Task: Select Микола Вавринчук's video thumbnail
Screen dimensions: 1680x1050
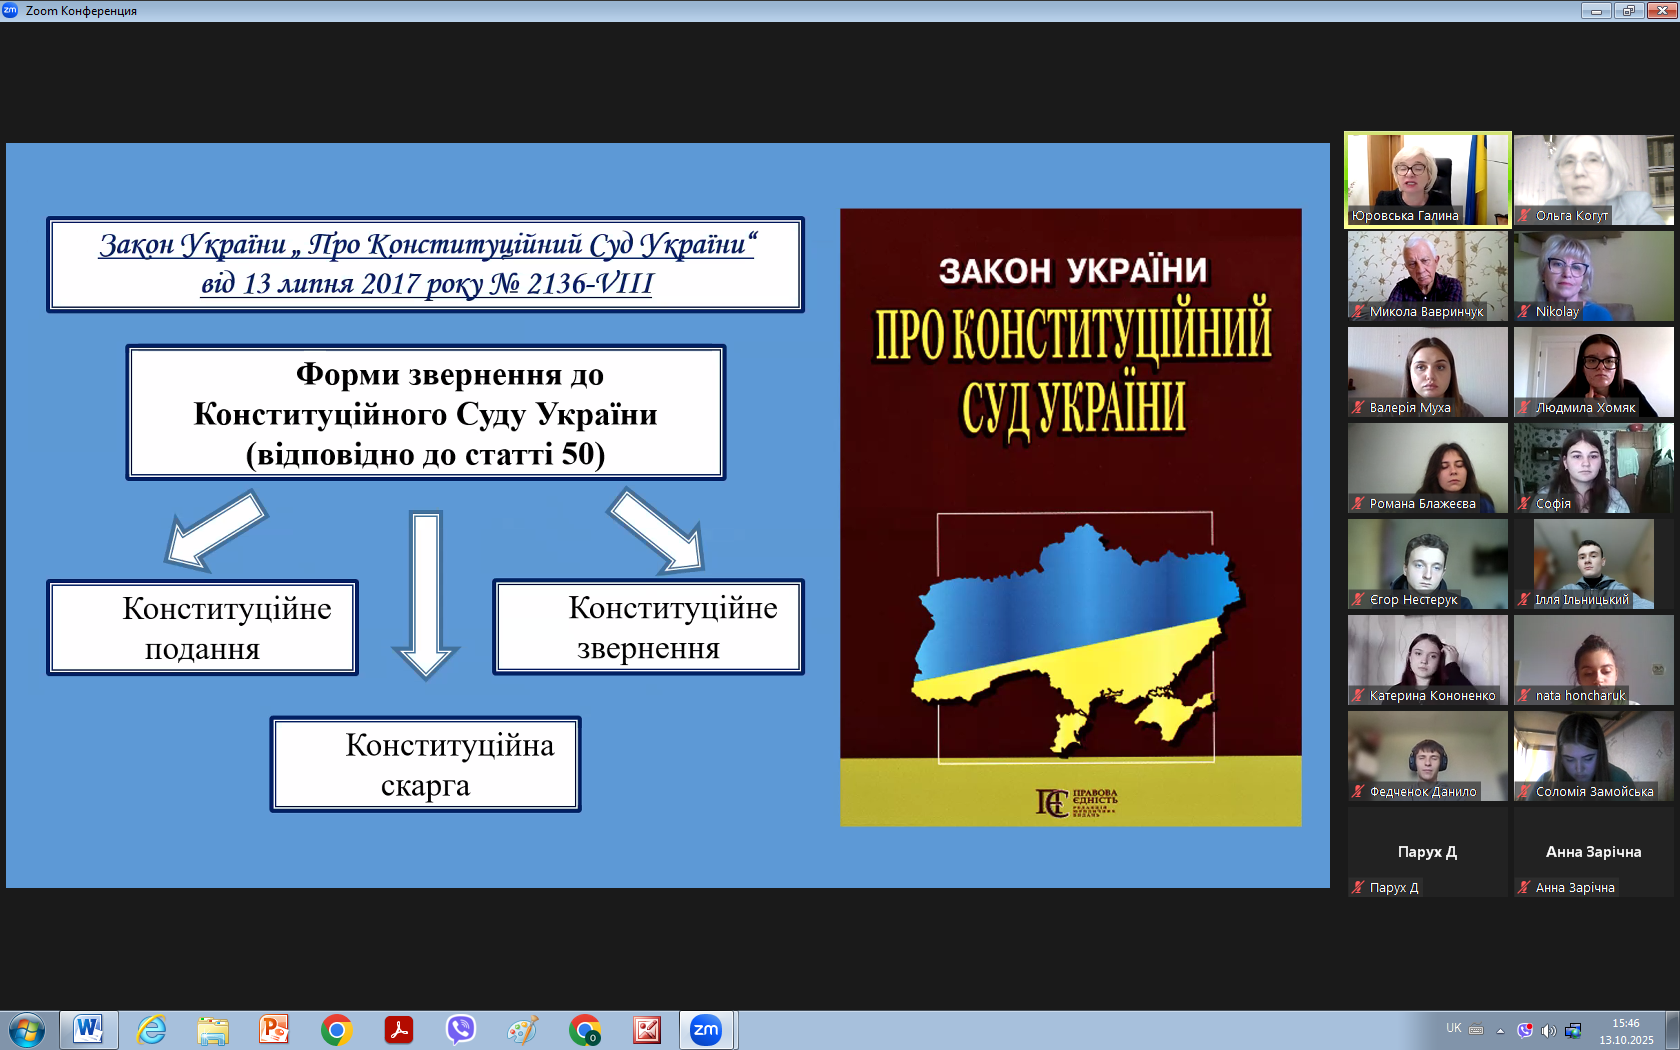Action: tap(1427, 276)
